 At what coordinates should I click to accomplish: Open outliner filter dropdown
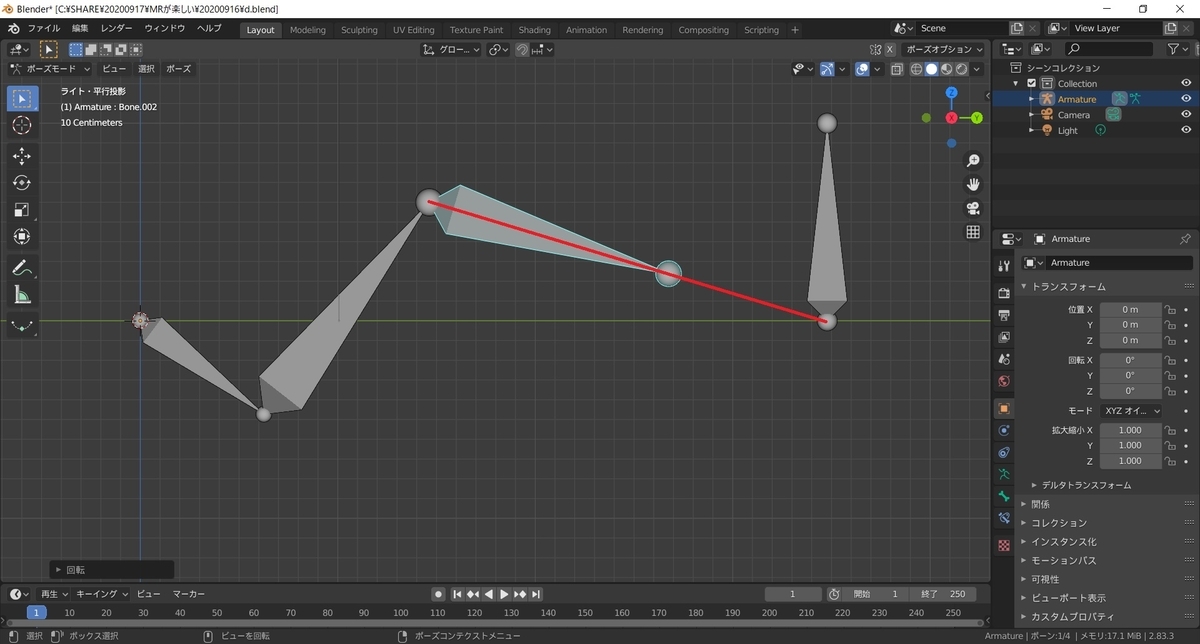tap(1177, 49)
